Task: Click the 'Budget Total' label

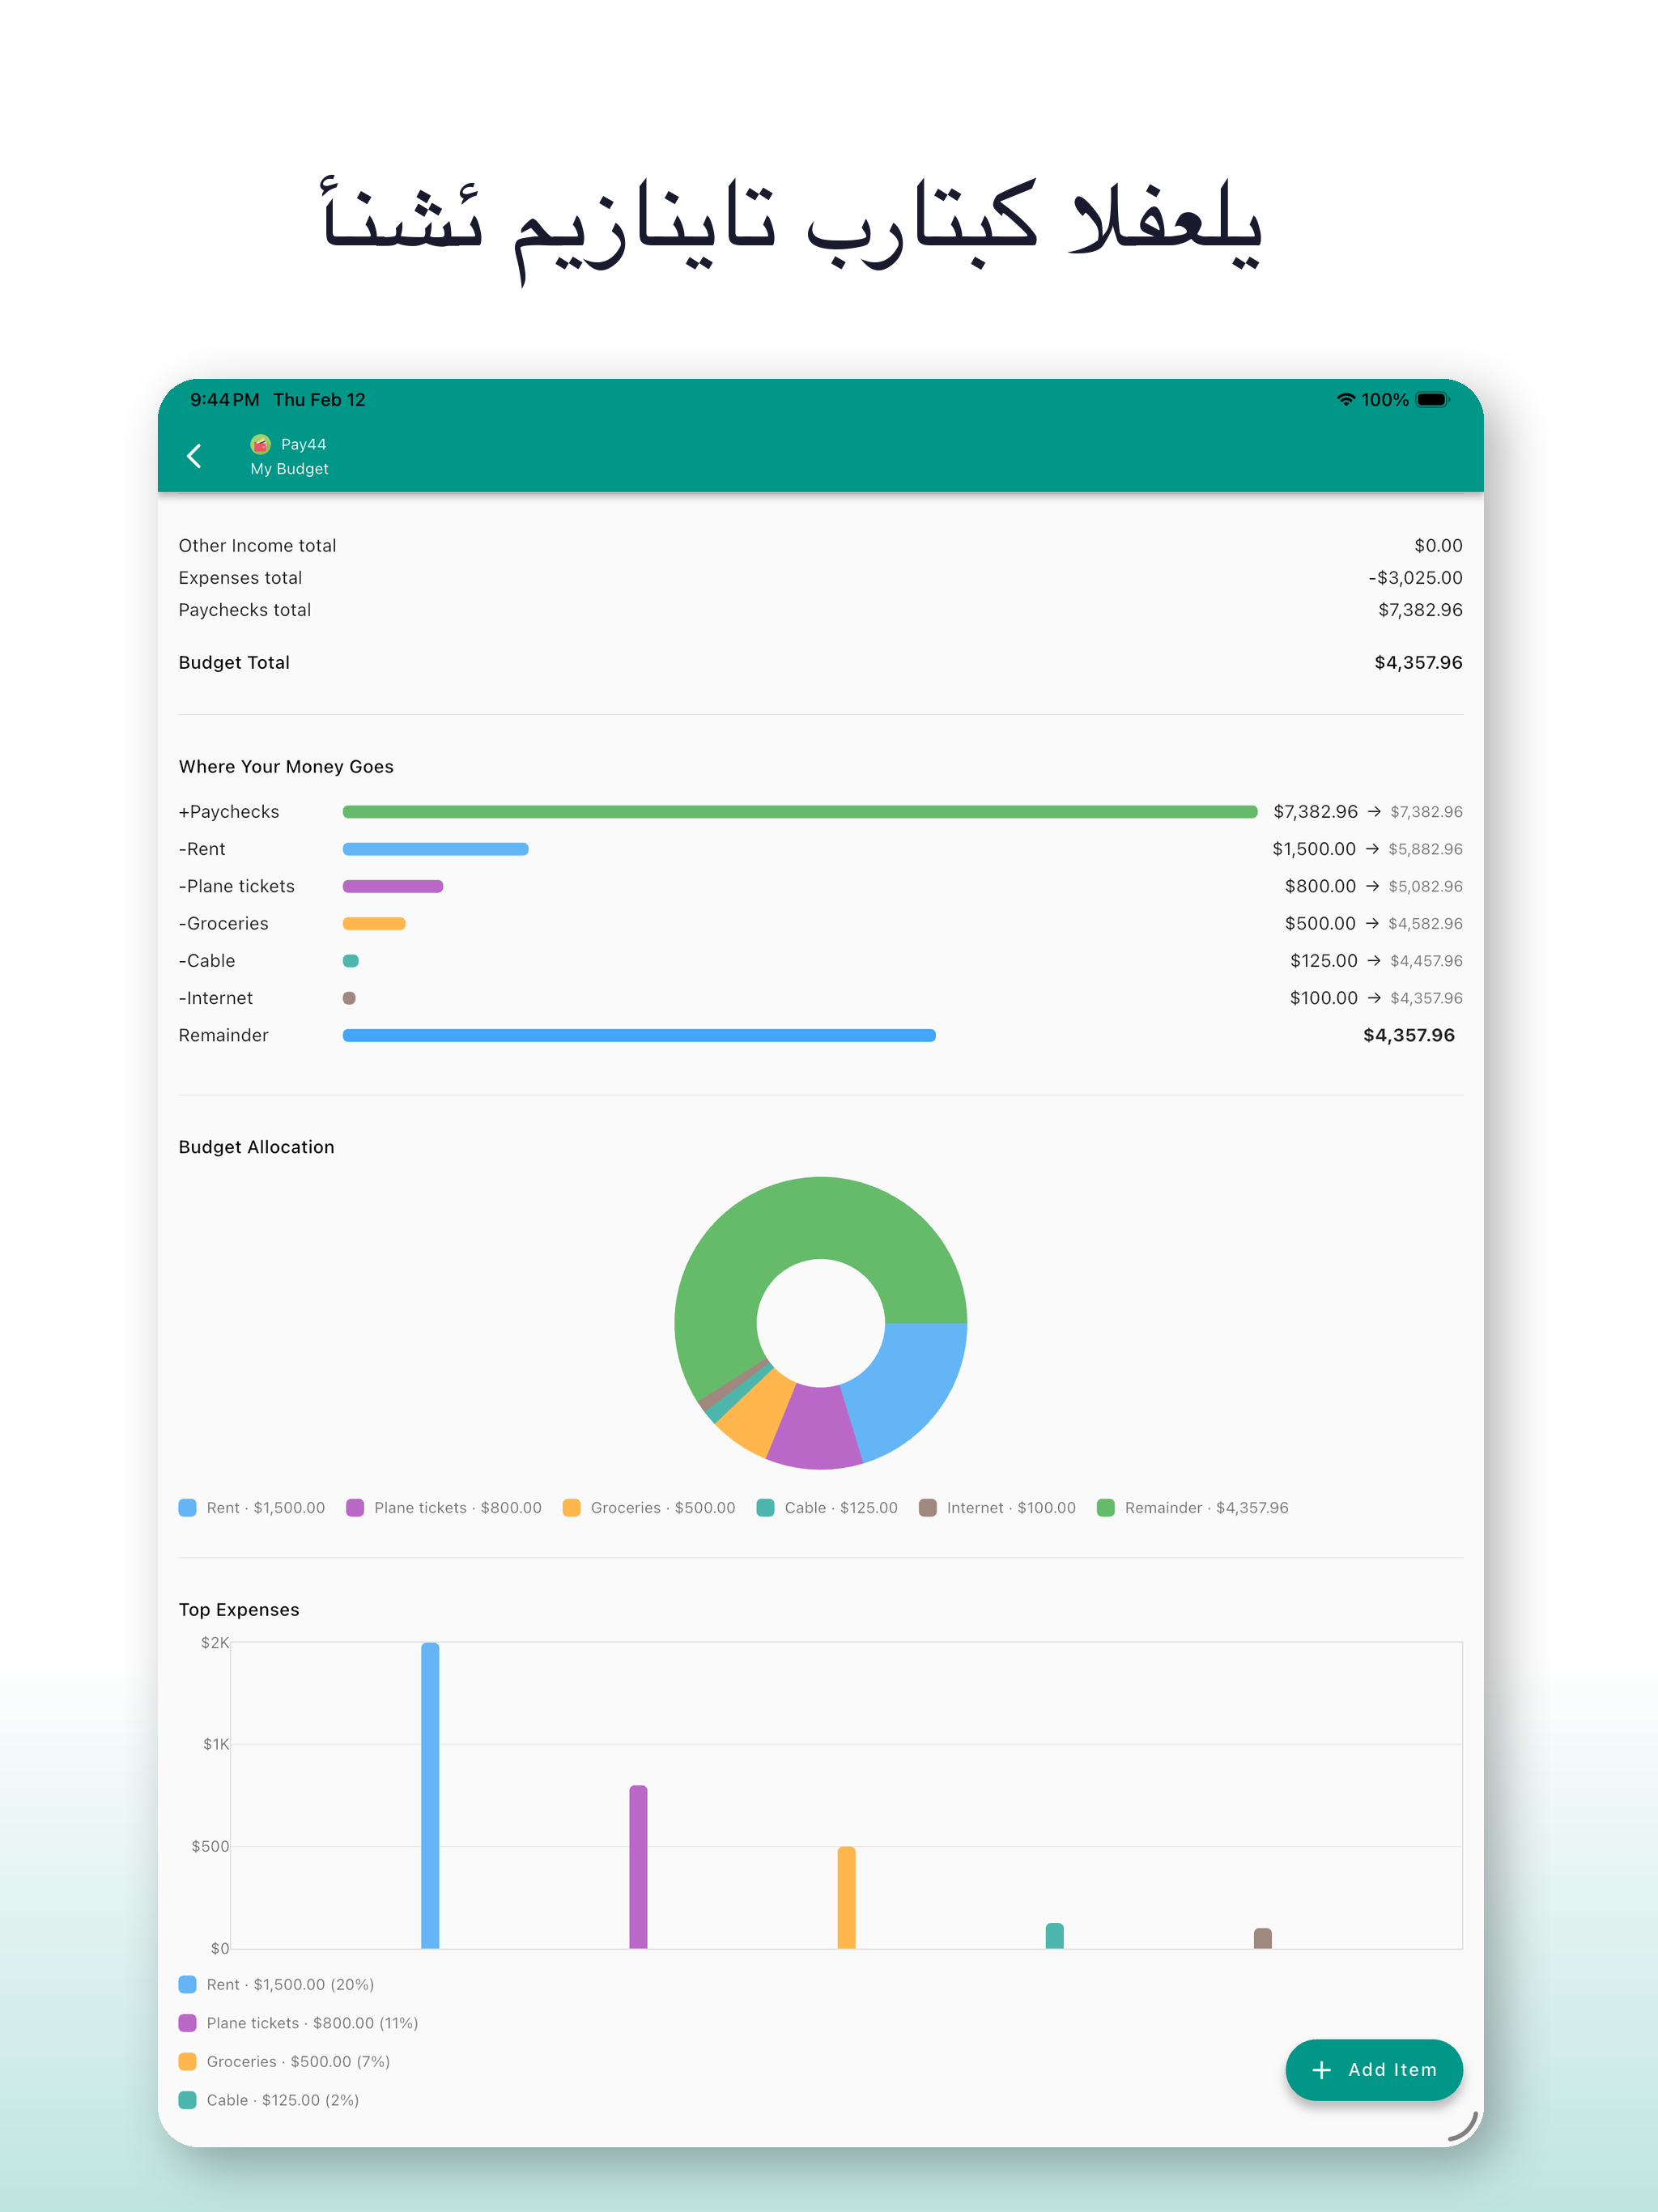Action: coord(234,663)
